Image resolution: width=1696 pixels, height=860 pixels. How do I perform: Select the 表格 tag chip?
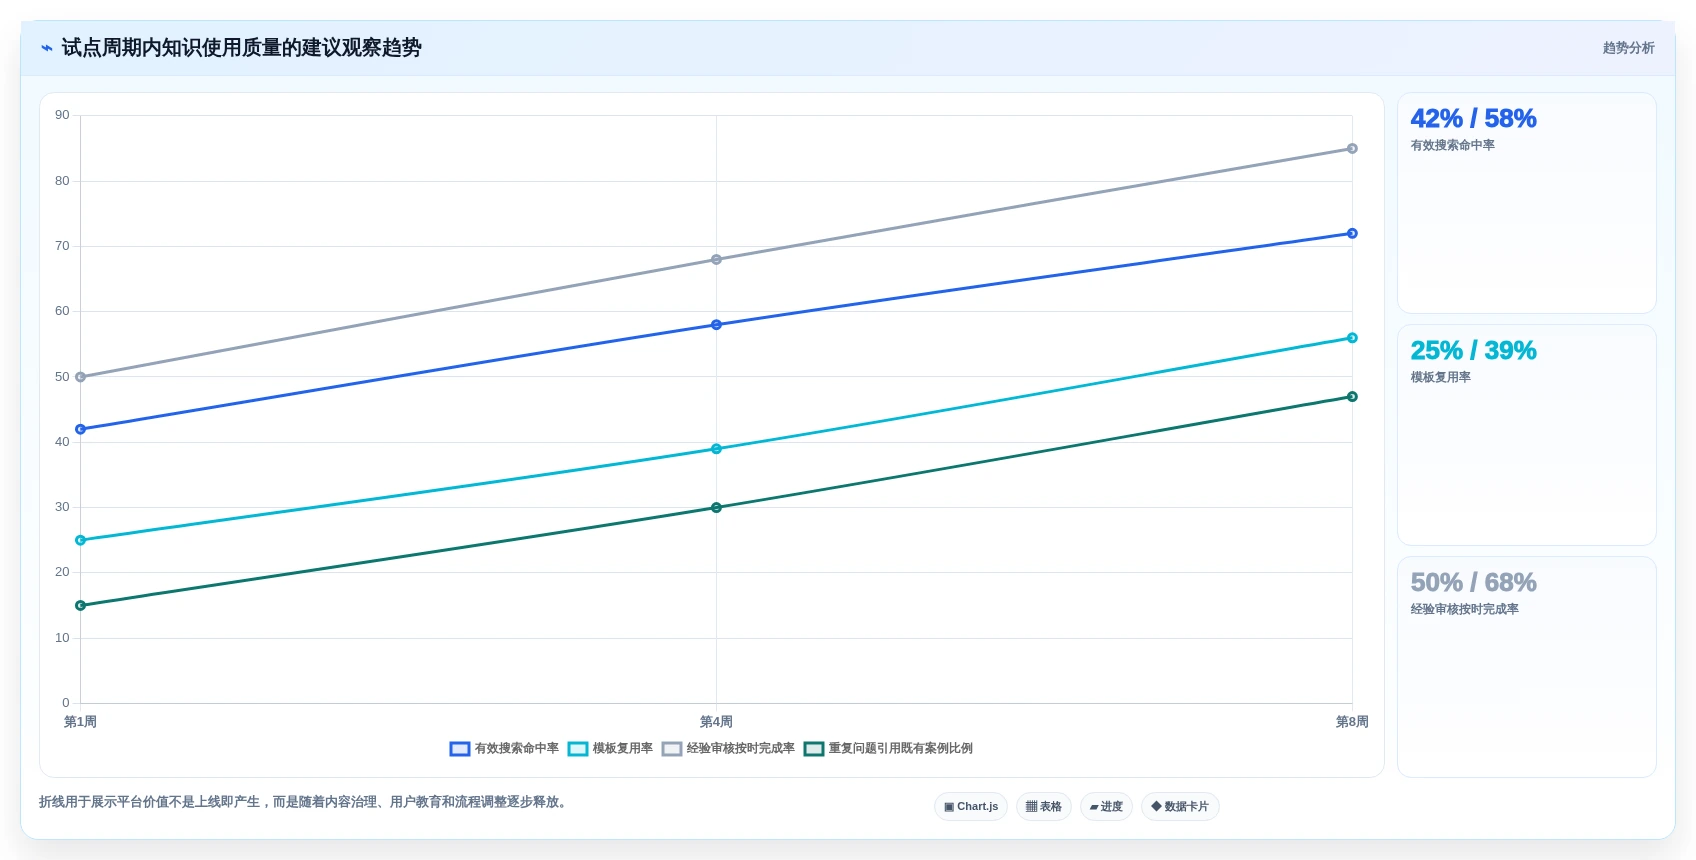click(x=1044, y=807)
